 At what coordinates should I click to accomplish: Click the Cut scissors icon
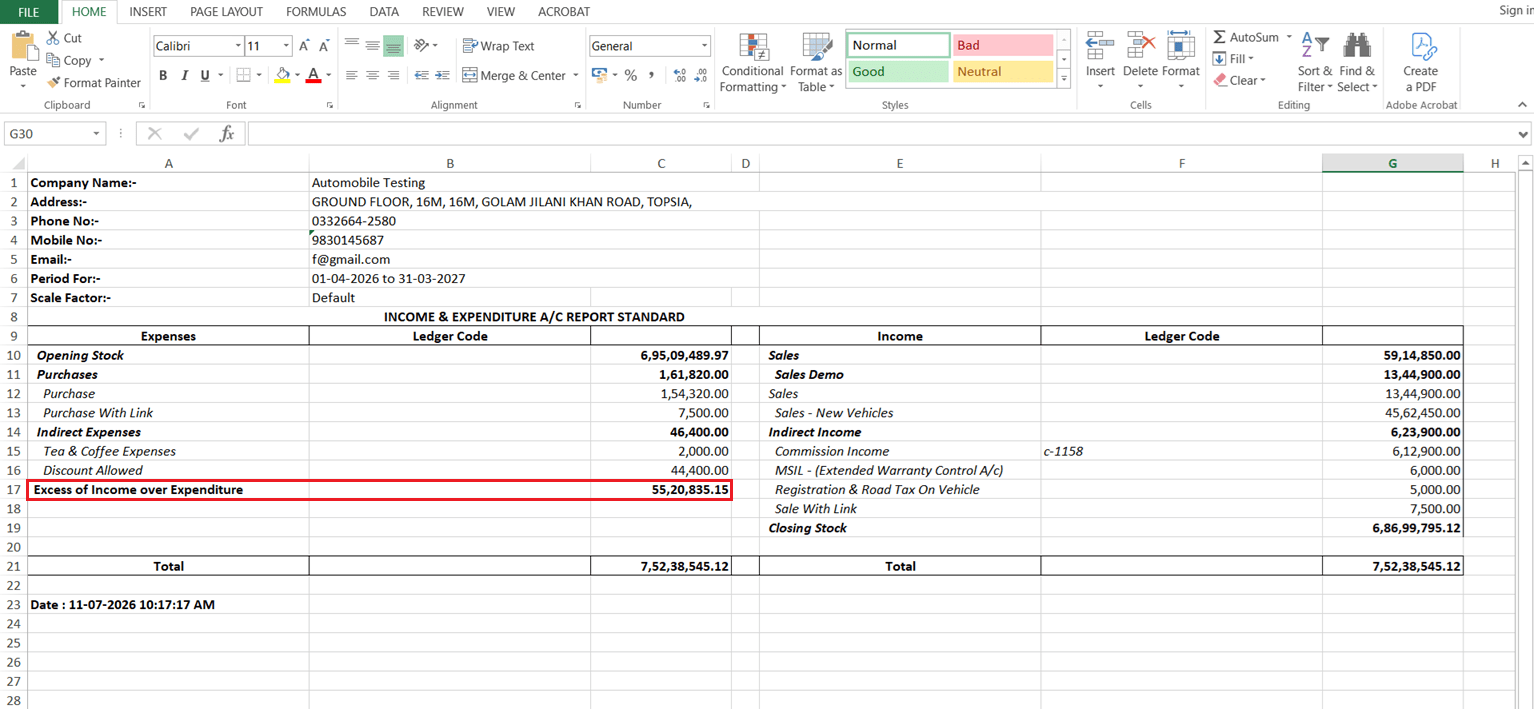click(53, 38)
